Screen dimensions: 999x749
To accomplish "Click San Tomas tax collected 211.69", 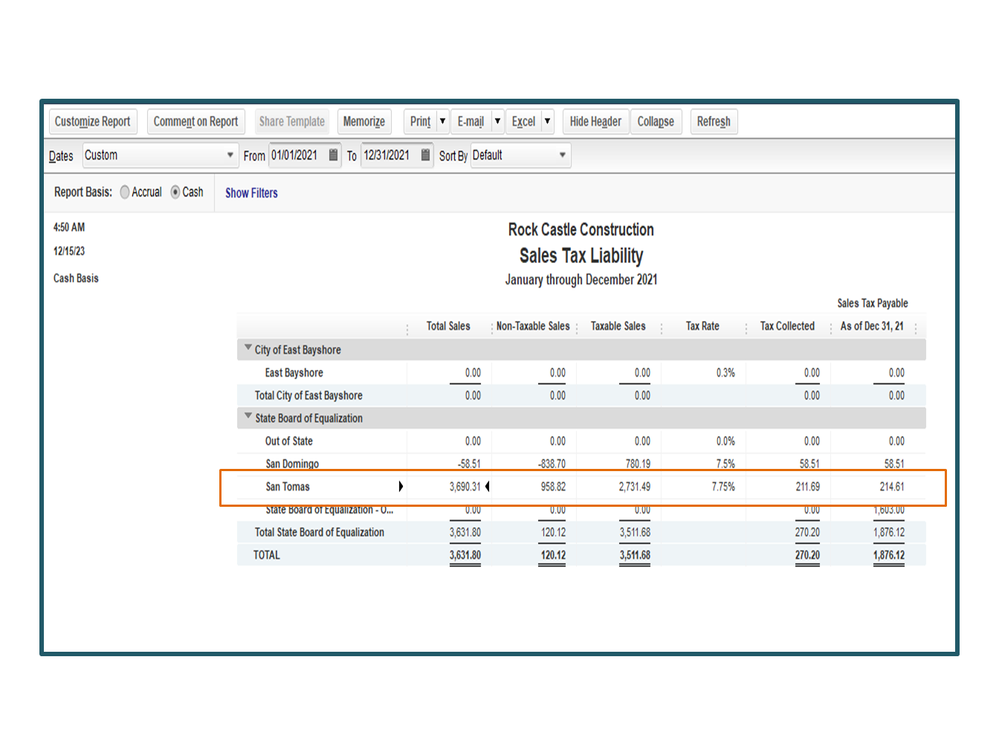I will coord(807,487).
